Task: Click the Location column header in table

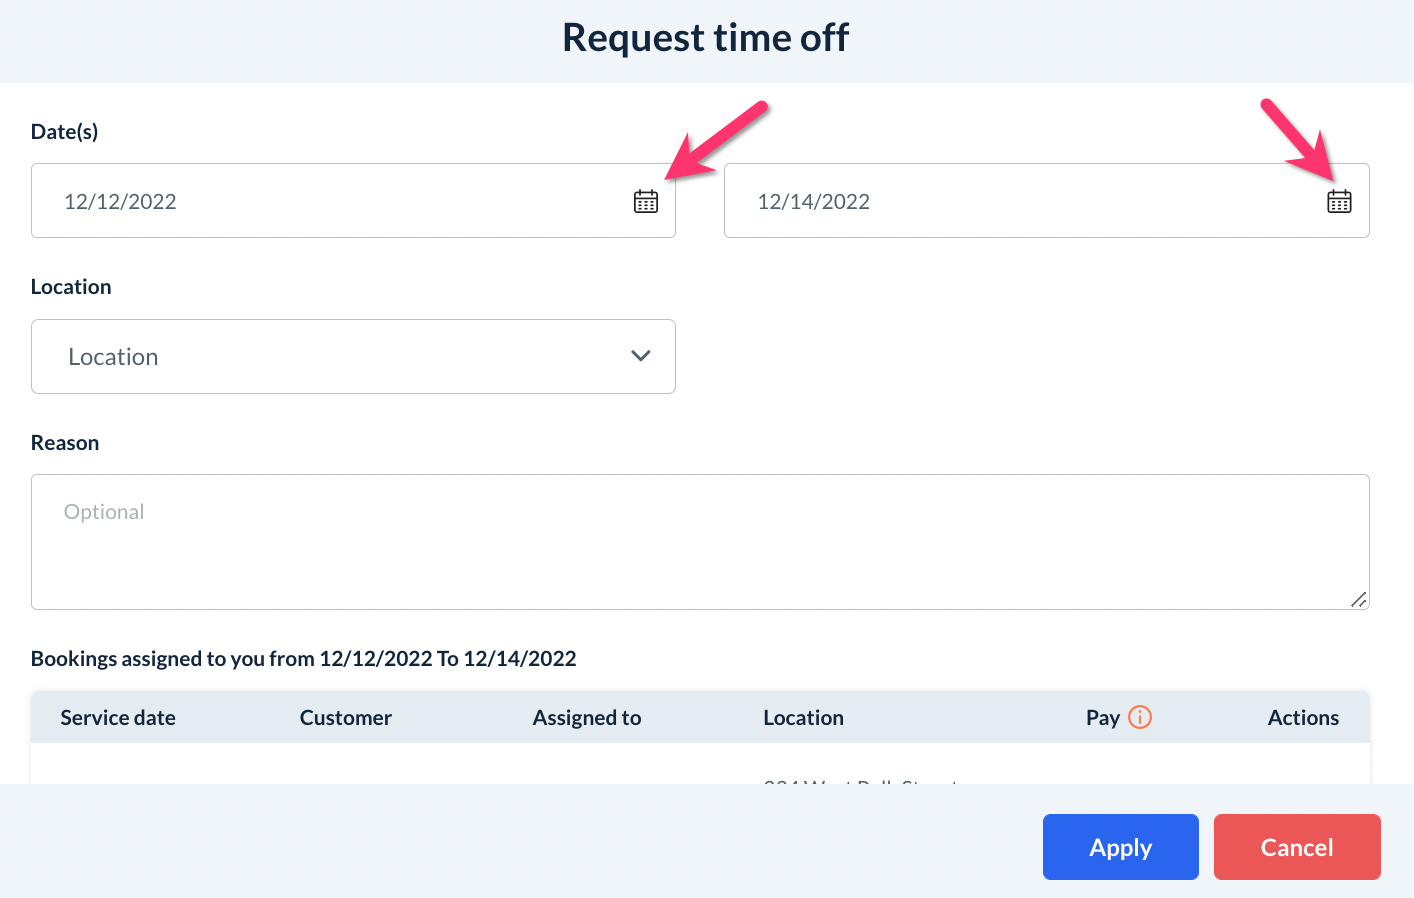Action: (x=804, y=718)
